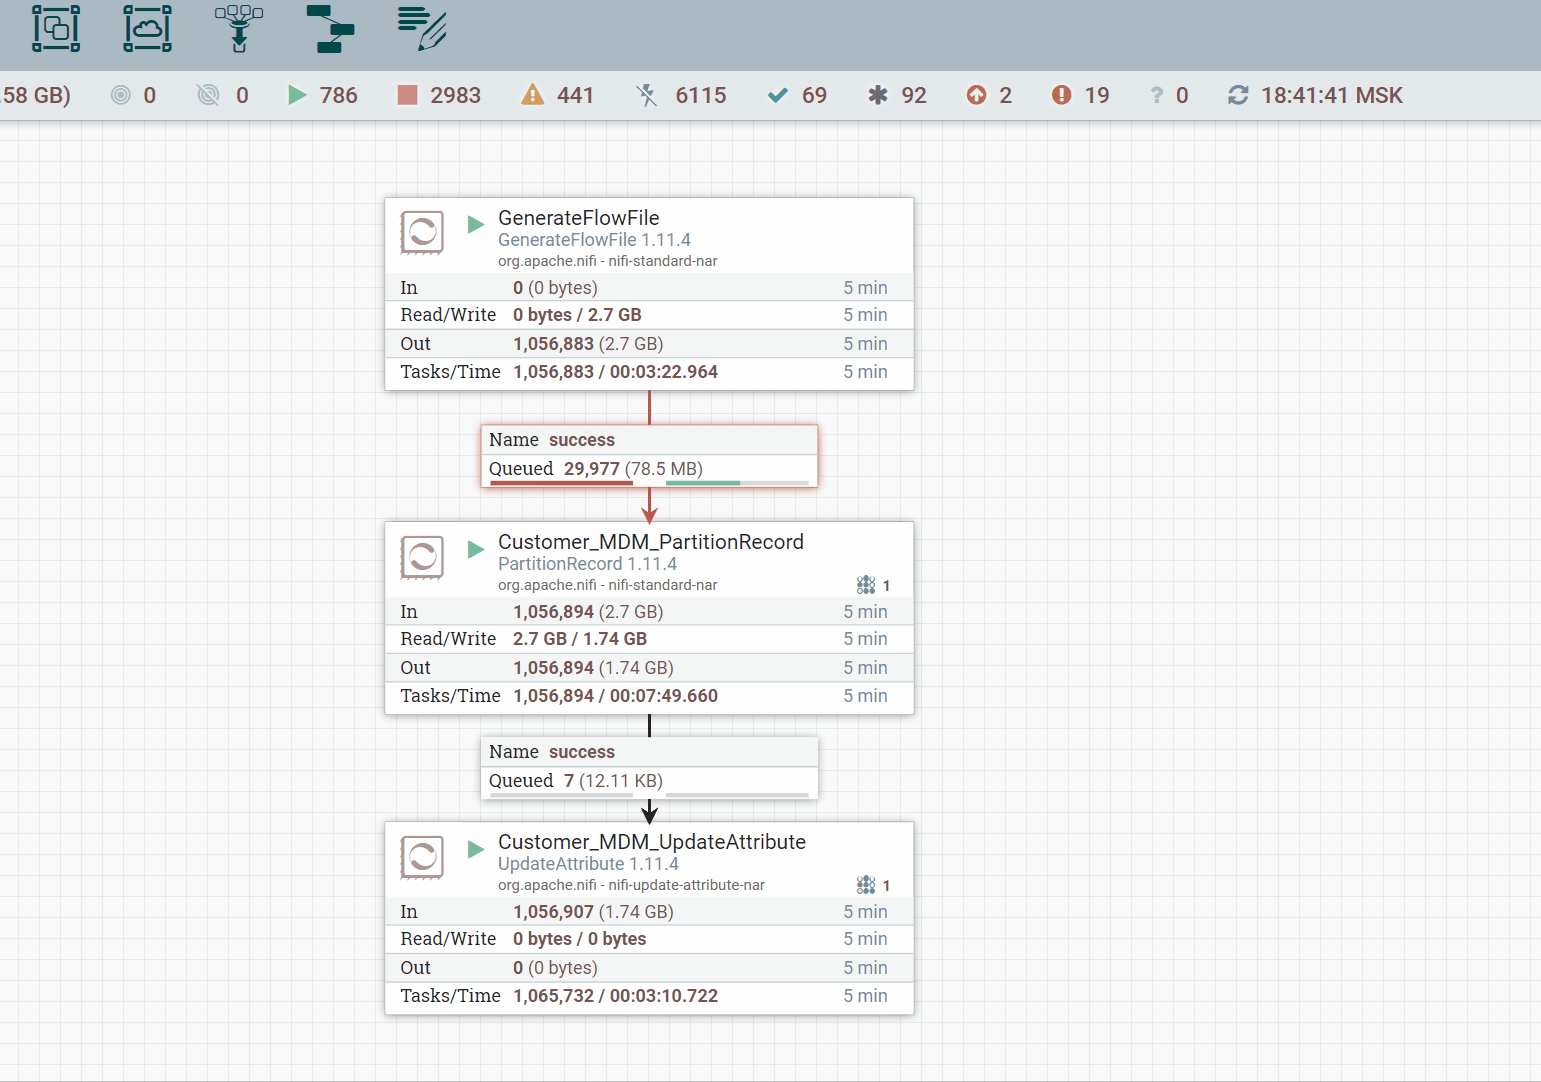The width and height of the screenshot is (1541, 1082).
Task: Click "5 min" in Customer_MDM_UpdateAttribute's Tasks/Time row
Action: coord(865,996)
